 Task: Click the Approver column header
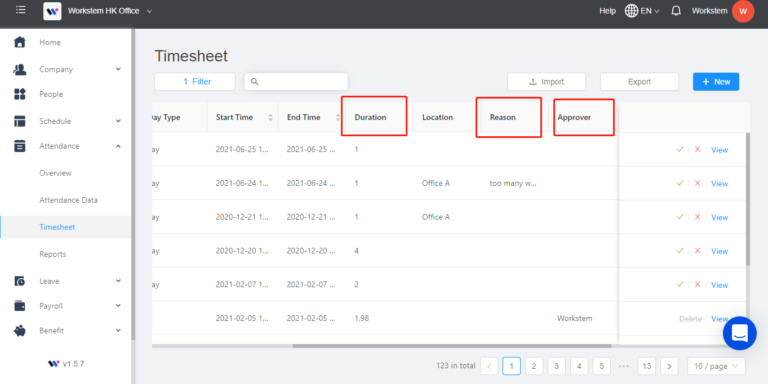[x=574, y=118]
